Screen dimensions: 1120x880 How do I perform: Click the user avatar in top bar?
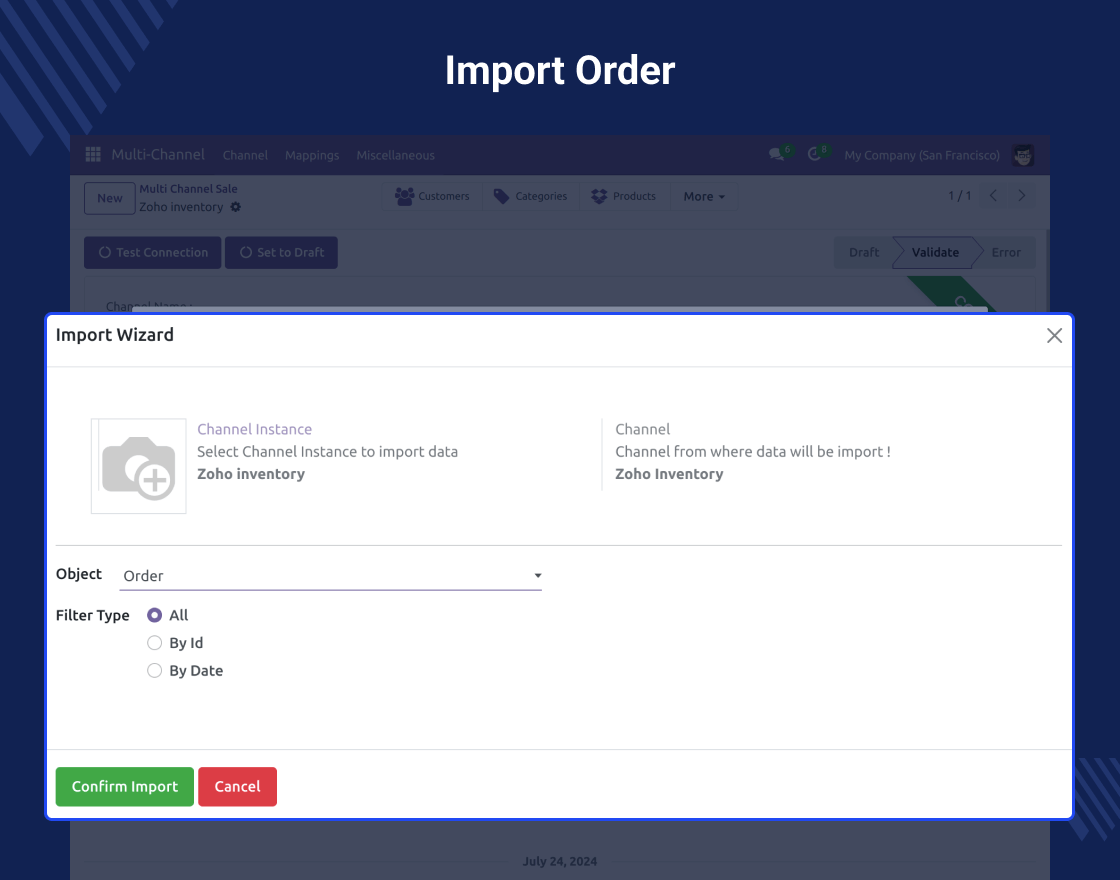pyautogui.click(x=1023, y=155)
